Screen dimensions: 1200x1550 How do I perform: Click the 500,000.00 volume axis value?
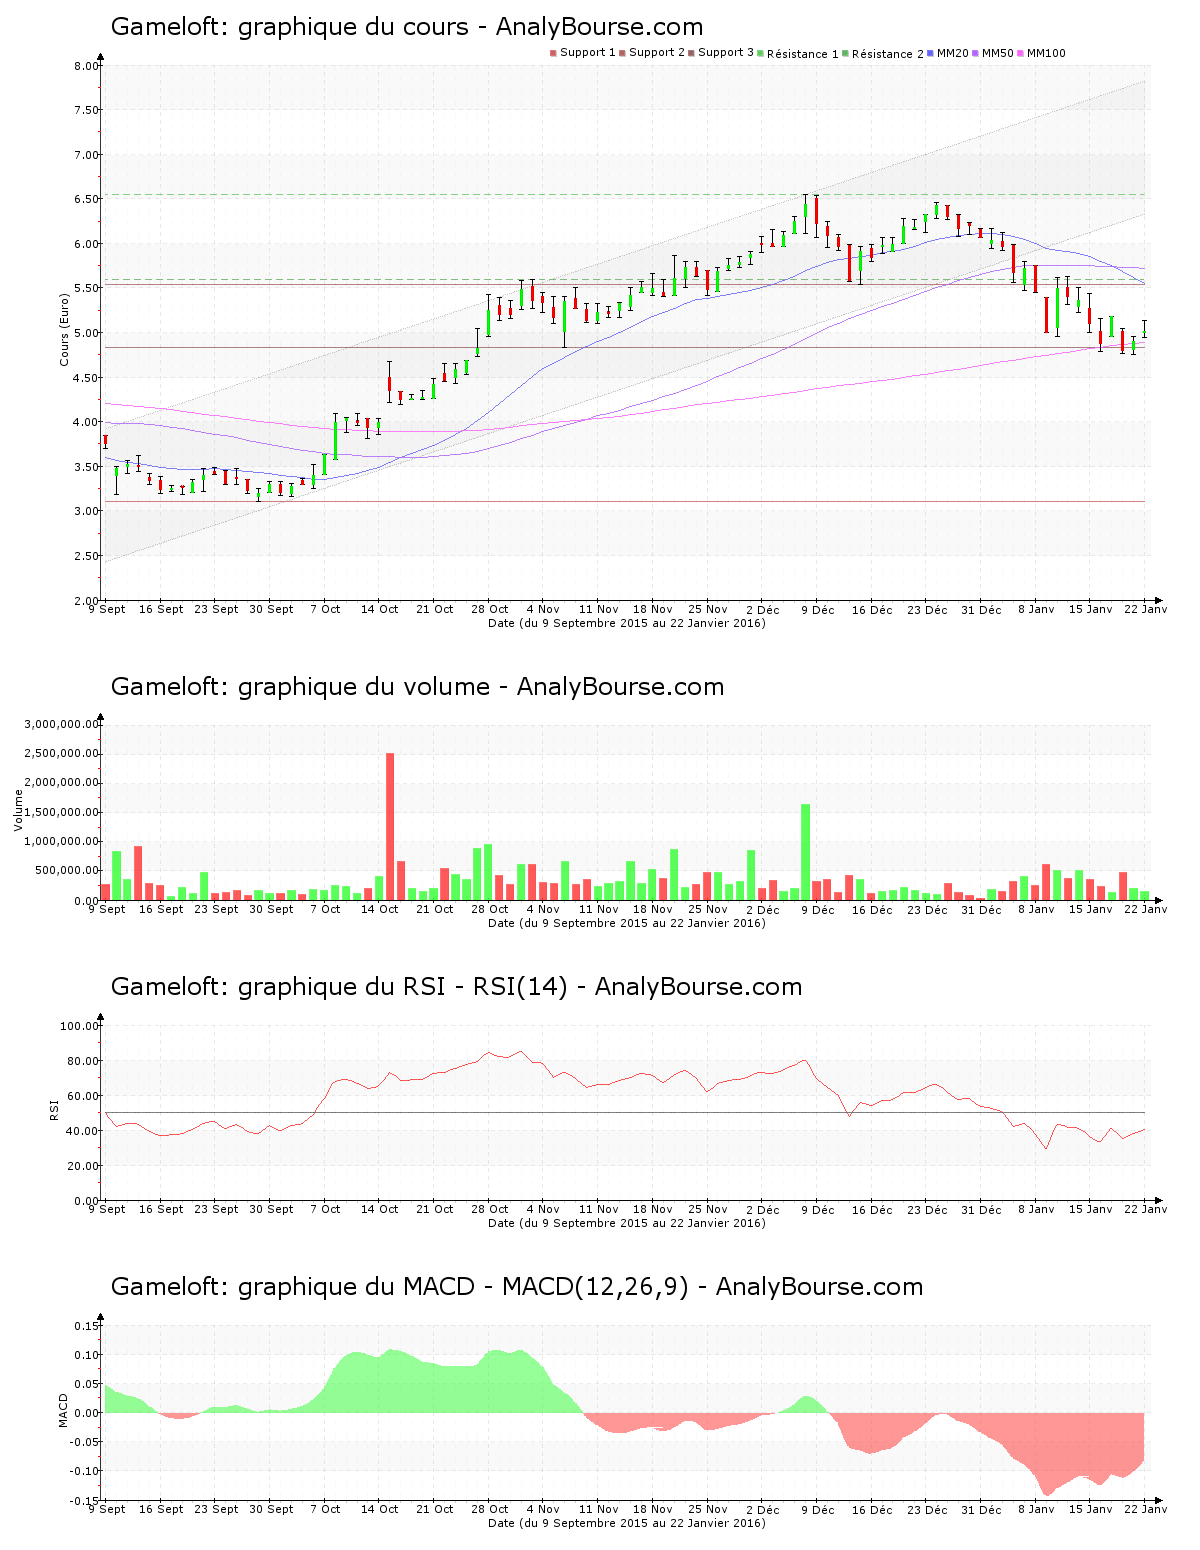pyautogui.click(x=66, y=871)
